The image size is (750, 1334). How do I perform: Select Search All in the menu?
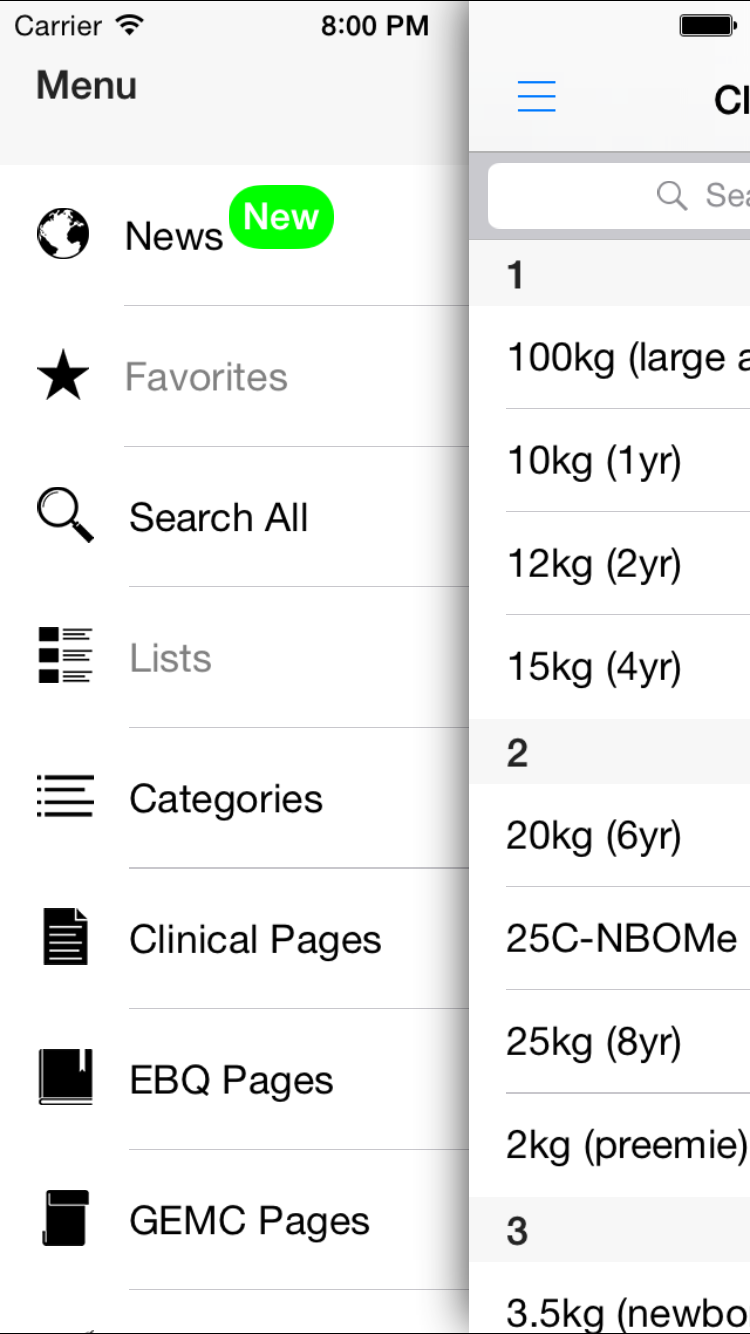[219, 518]
